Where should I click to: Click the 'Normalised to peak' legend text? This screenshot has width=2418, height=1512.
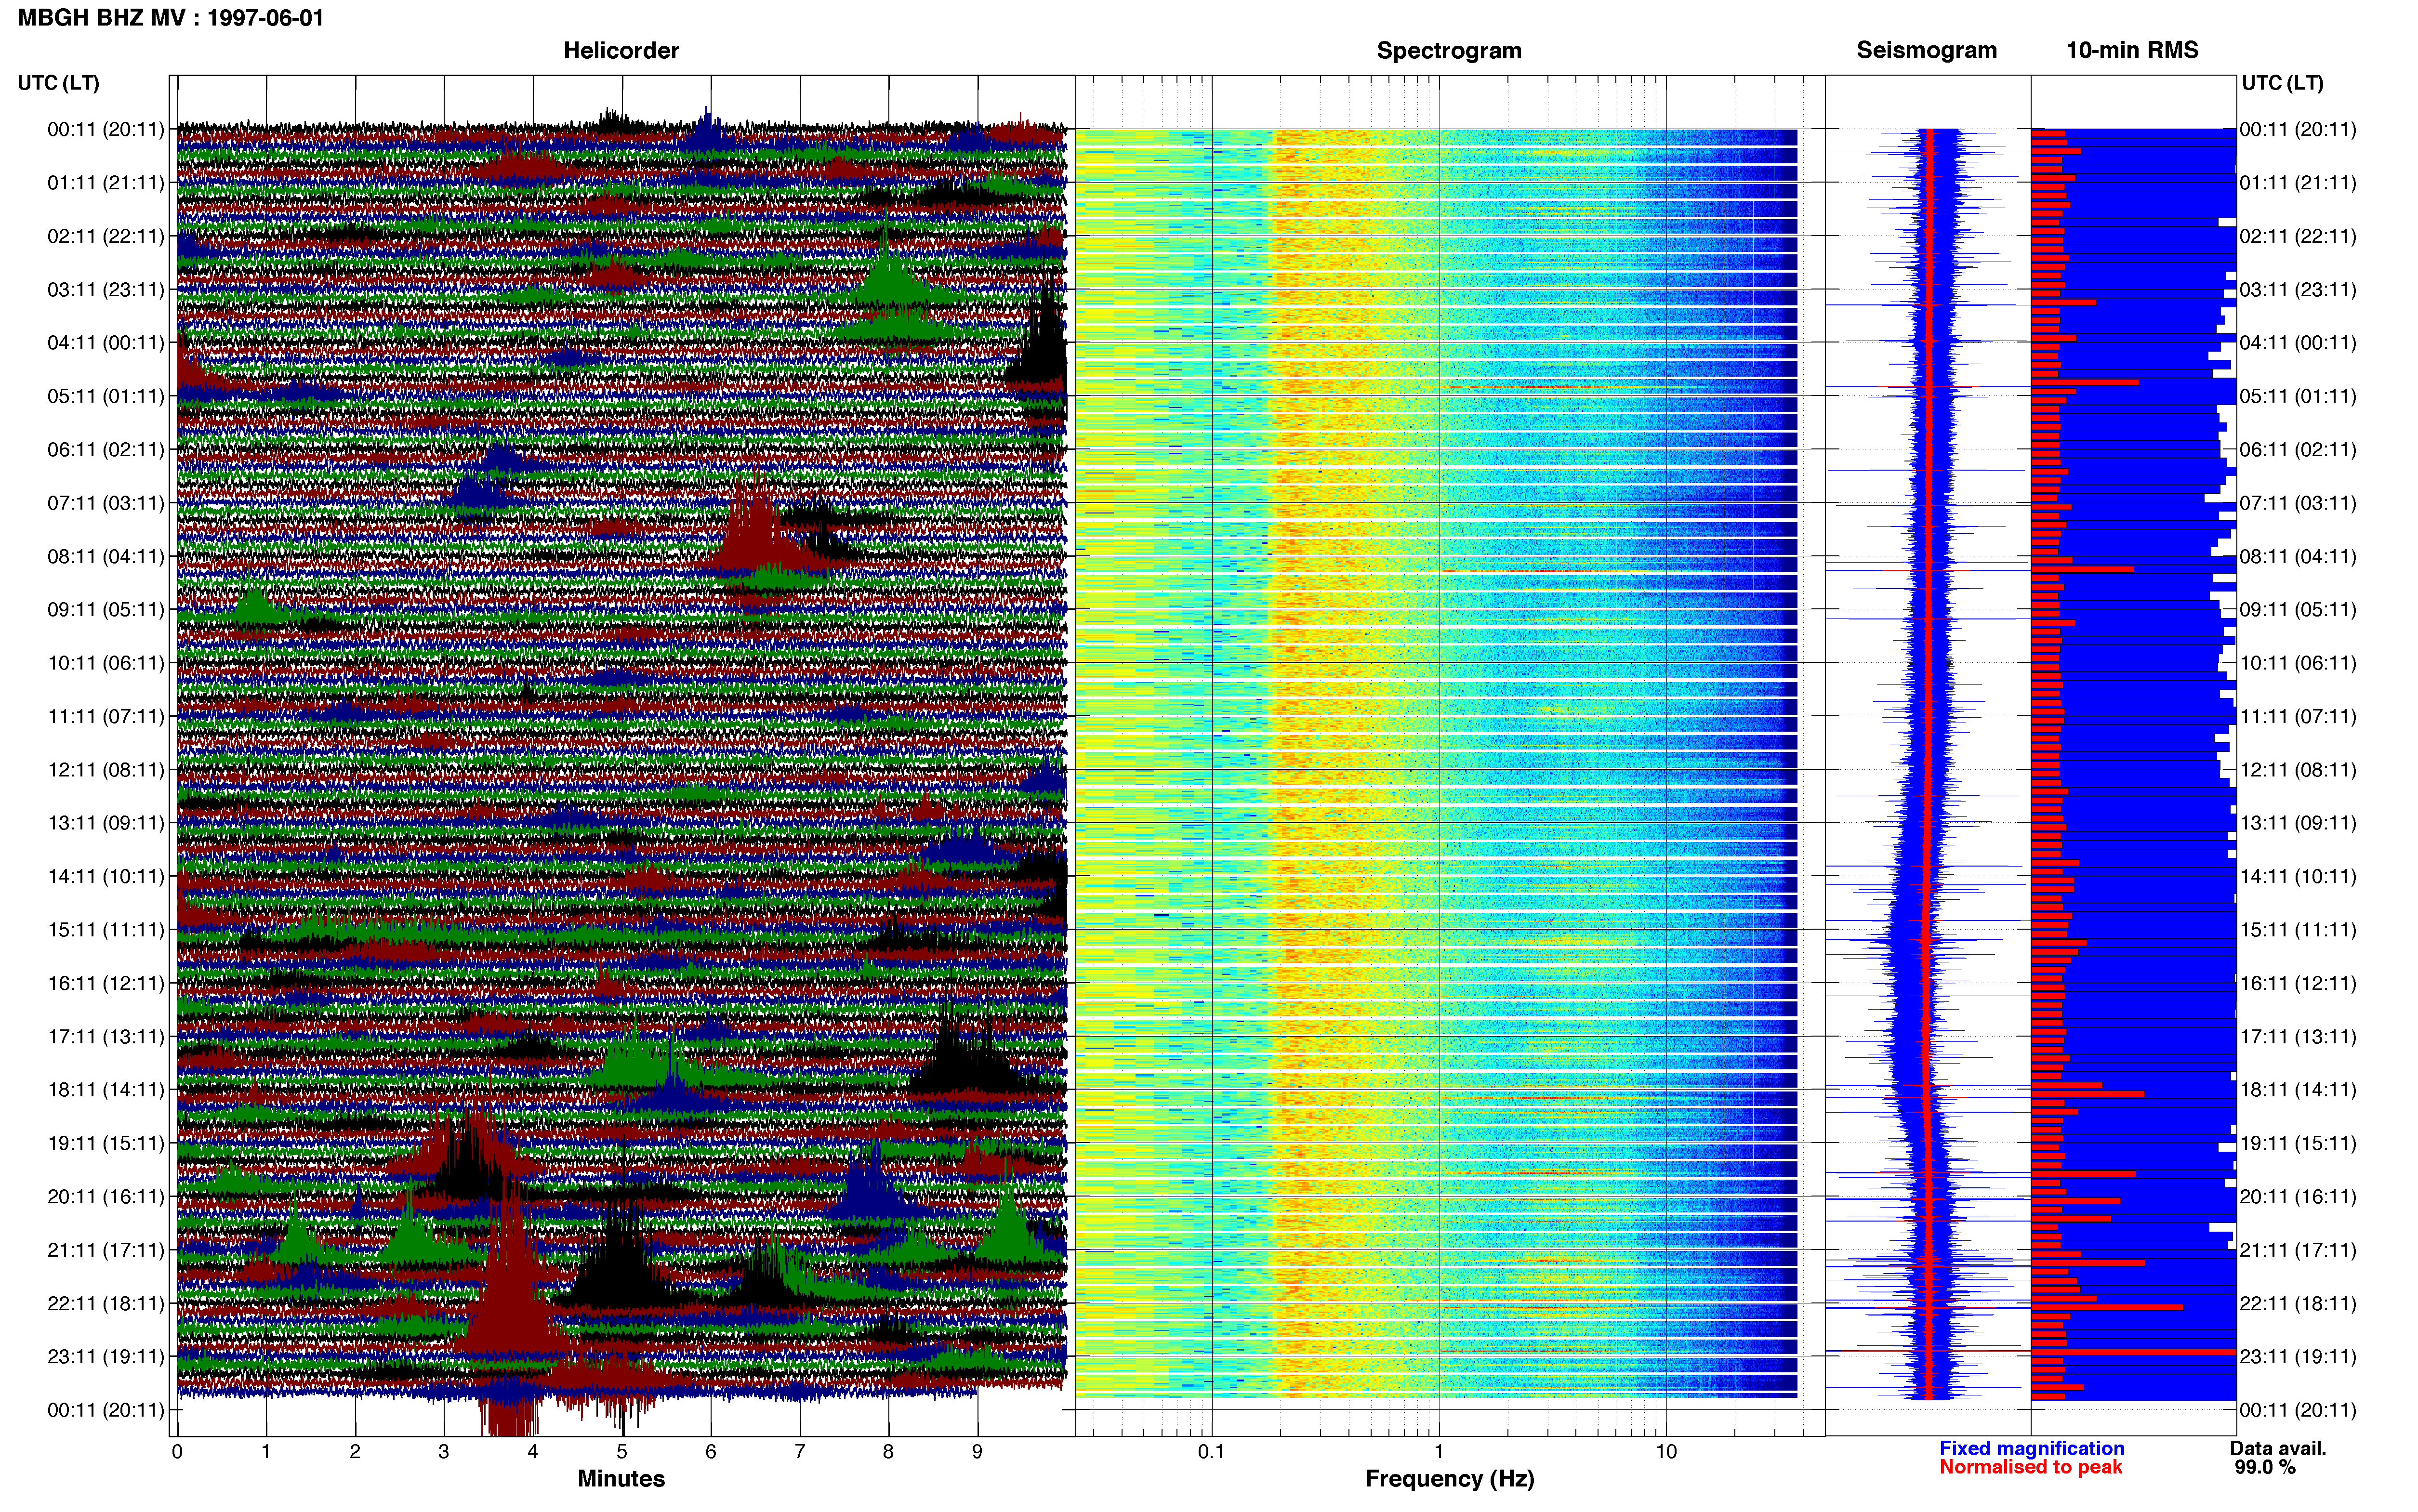click(x=2030, y=1467)
